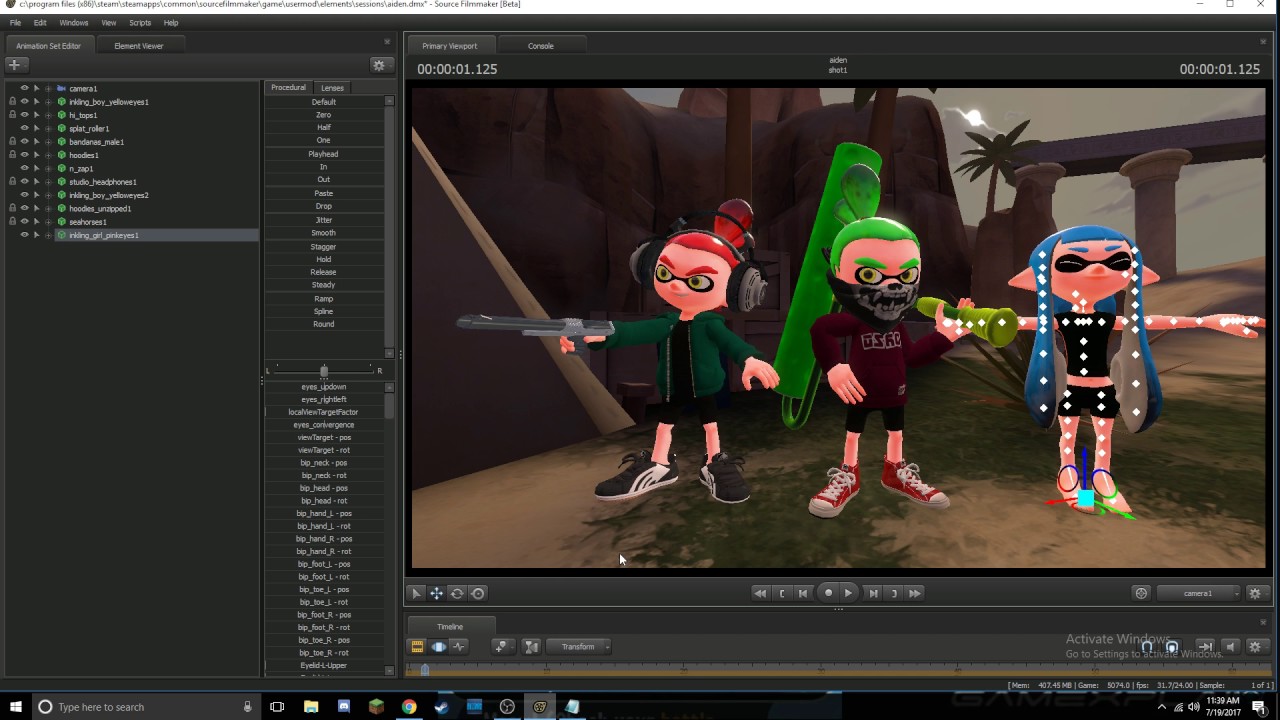Open the File menu
This screenshot has height=720, width=1280.
(15, 22)
